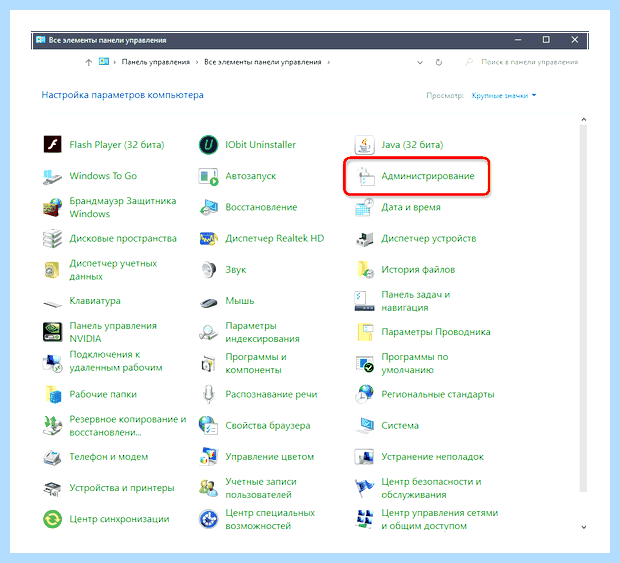Screen dimensions: 620x563
Task: Click the Администрирование icon
Action: pos(364,176)
